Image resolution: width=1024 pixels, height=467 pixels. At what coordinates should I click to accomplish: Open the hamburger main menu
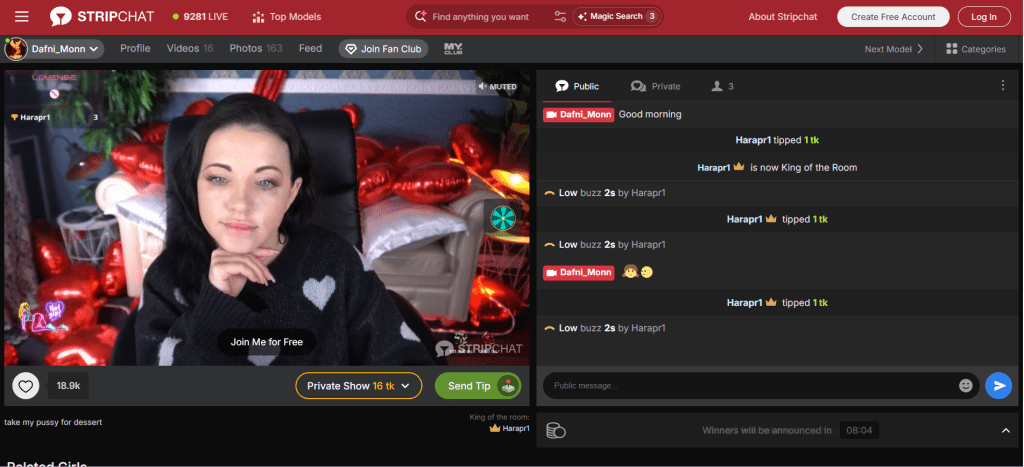22,16
